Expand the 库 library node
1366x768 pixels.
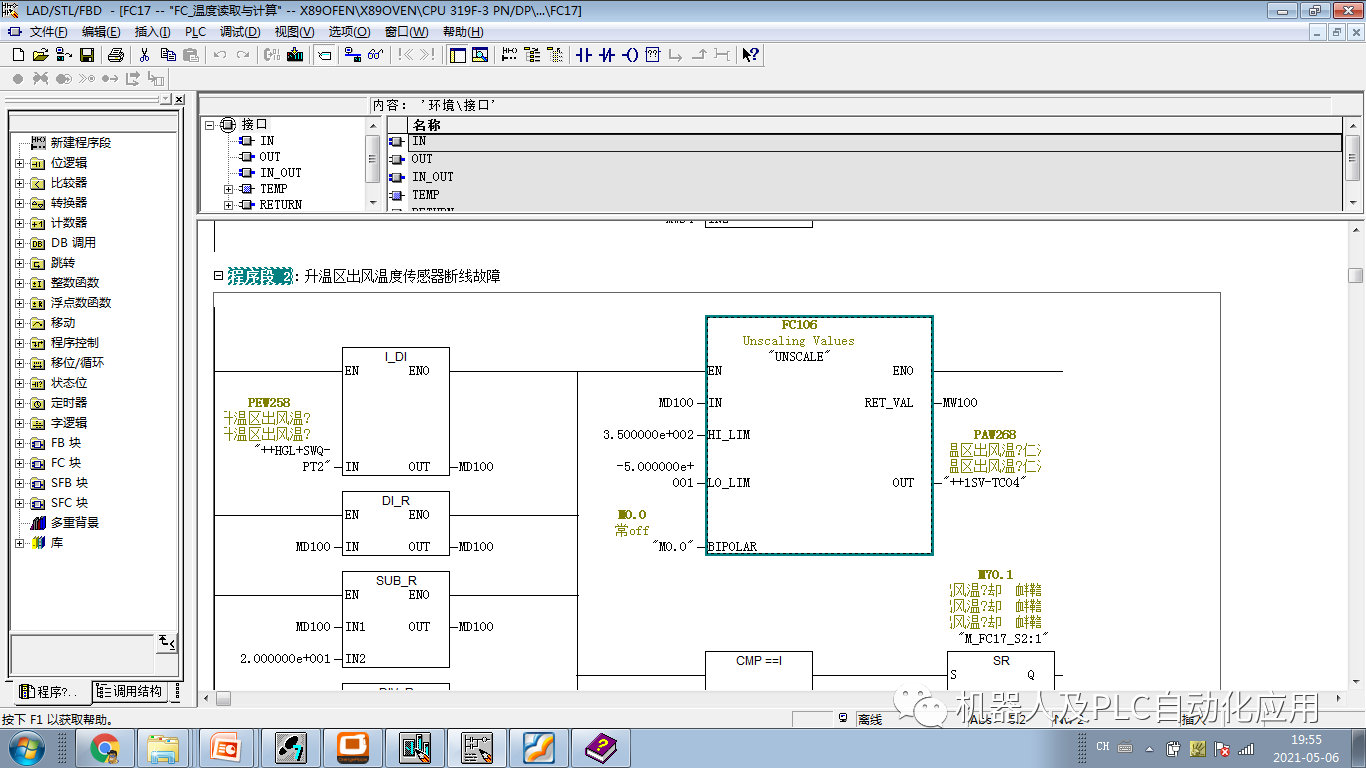pyautogui.click(x=20, y=543)
